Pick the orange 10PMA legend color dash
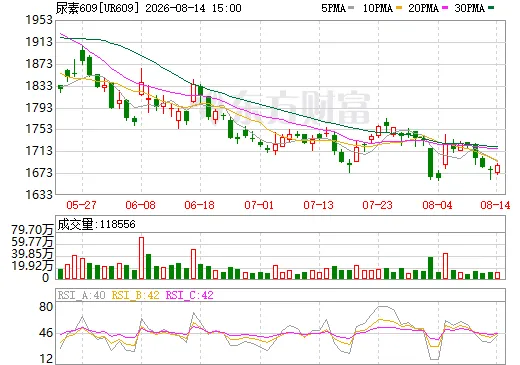This screenshot has height=365, width=520. click(x=398, y=8)
